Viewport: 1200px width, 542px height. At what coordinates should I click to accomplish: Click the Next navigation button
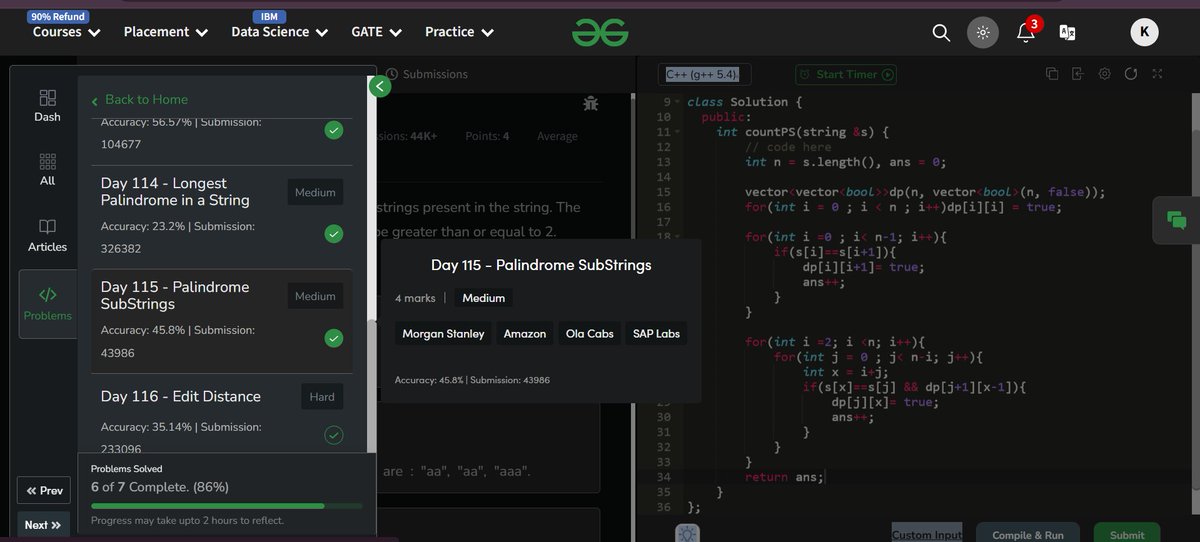tap(44, 525)
